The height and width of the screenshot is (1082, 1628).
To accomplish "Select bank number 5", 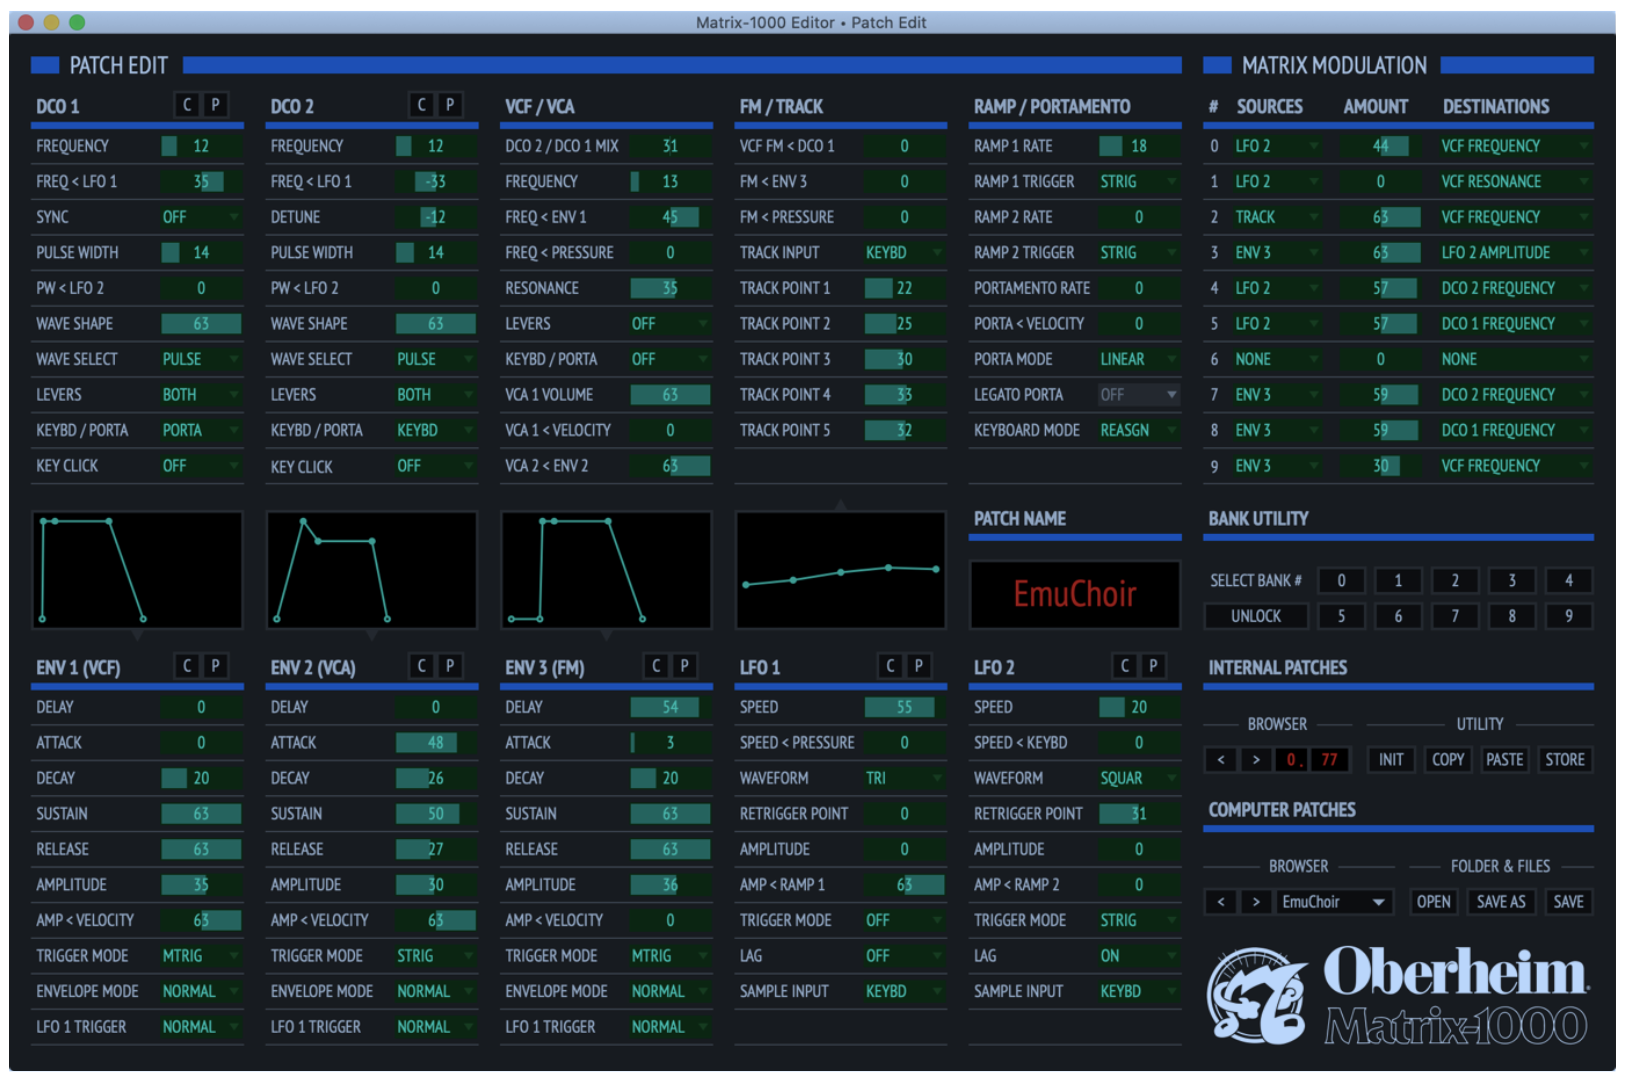I will (1341, 616).
